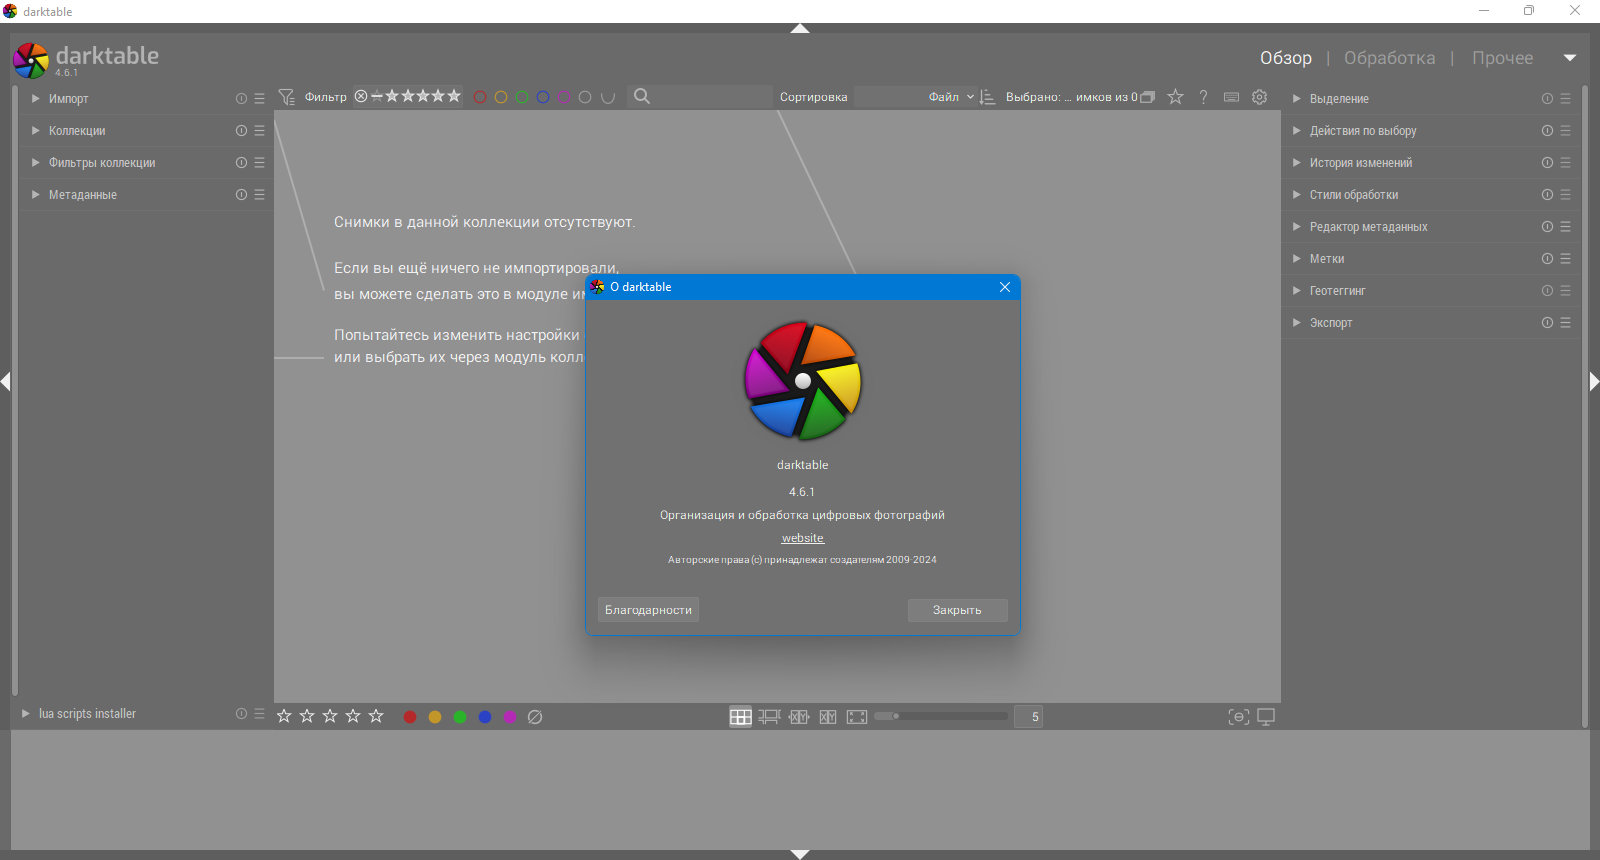This screenshot has width=1600, height=860.
Task: Toggle the star overlay icon in top toolbar
Action: [x=1176, y=97]
